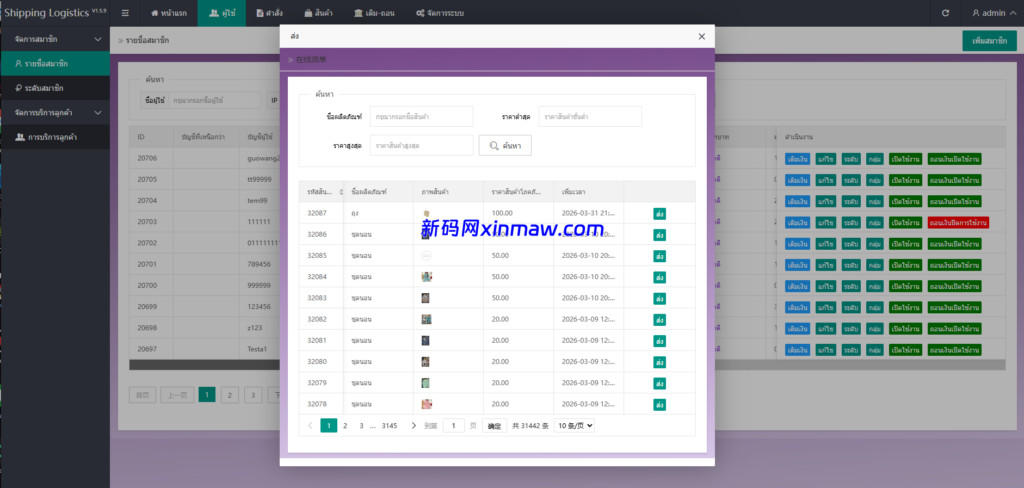Open the หน้าแรก home tab
1024x488 pixels.
168,13
